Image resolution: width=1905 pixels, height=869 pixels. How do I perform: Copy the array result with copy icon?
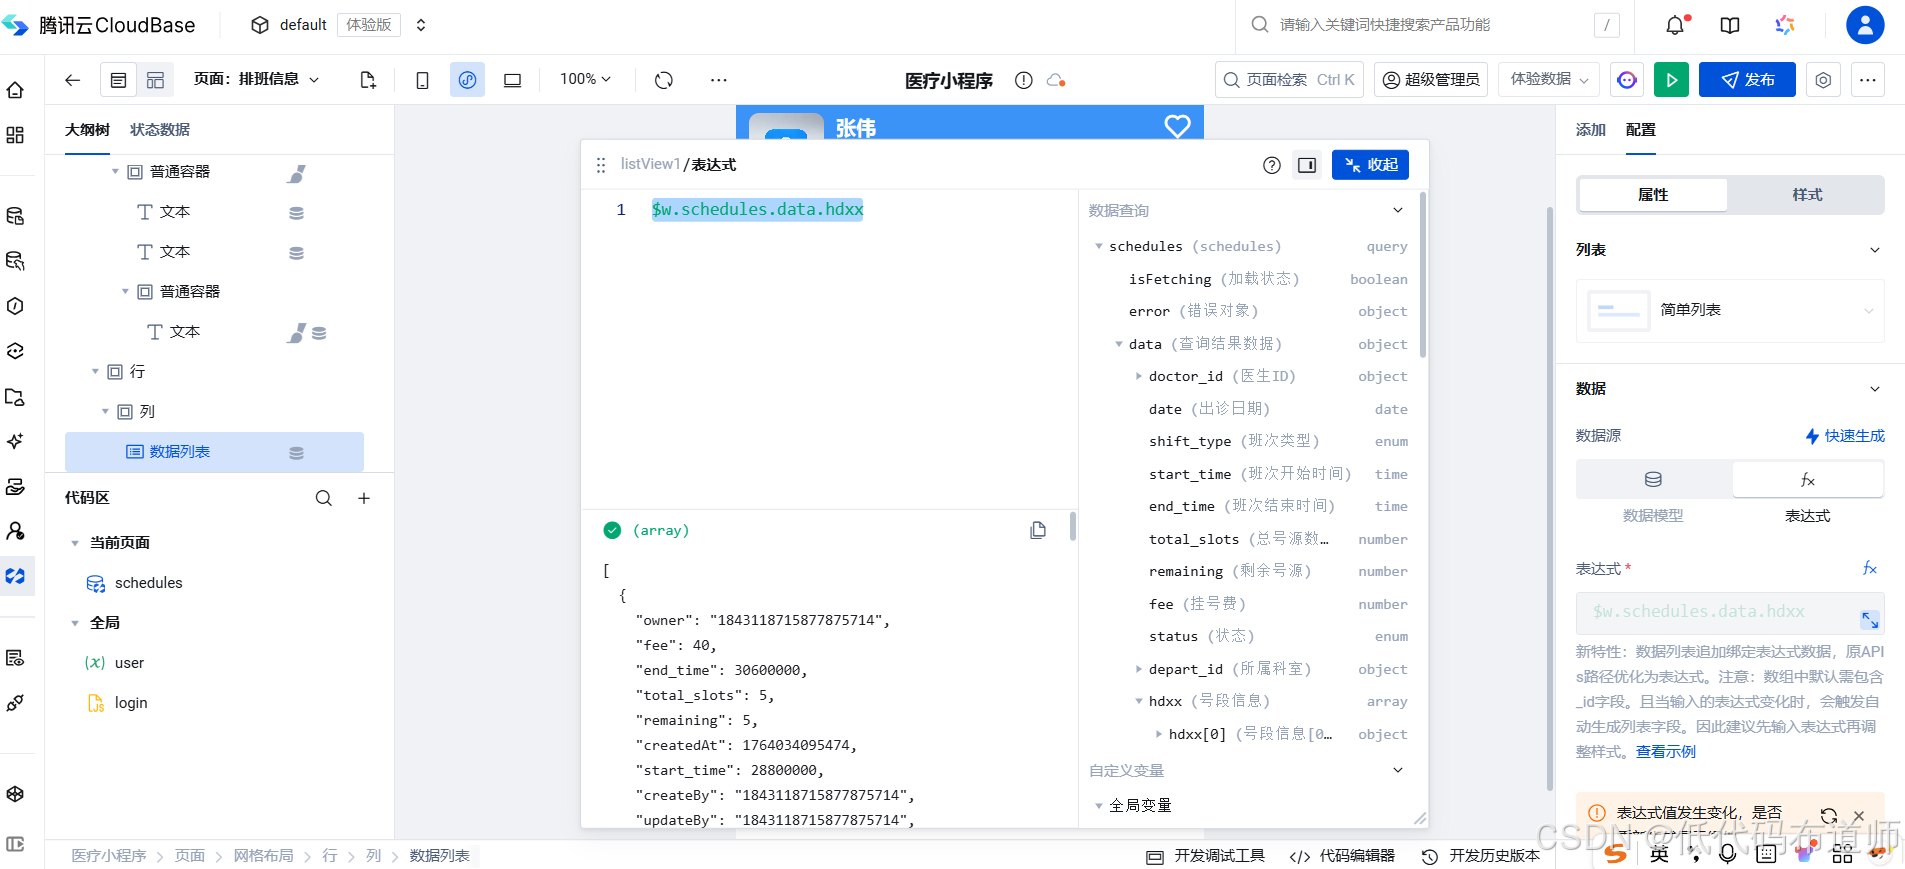[x=1038, y=530]
